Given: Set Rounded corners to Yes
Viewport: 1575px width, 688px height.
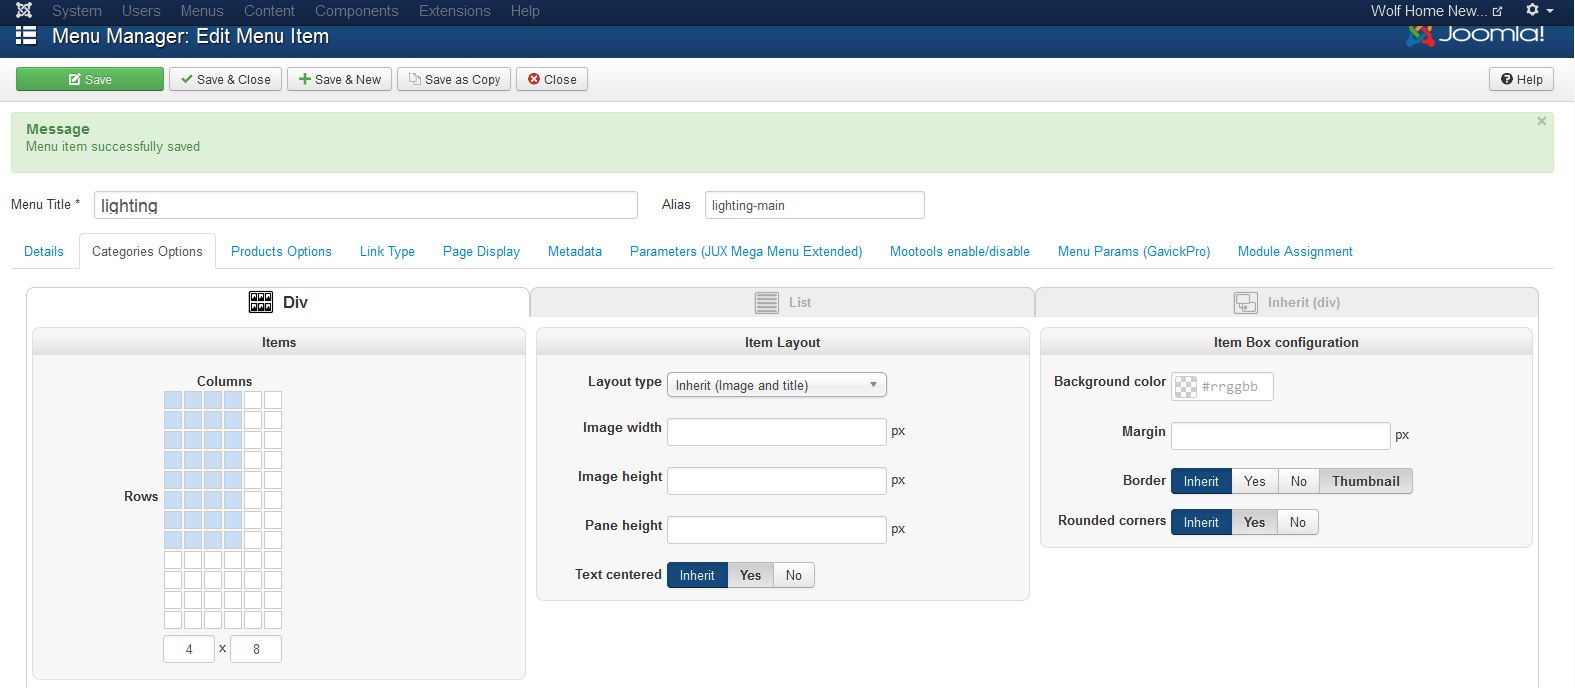Looking at the screenshot, I should pyautogui.click(x=1255, y=522).
